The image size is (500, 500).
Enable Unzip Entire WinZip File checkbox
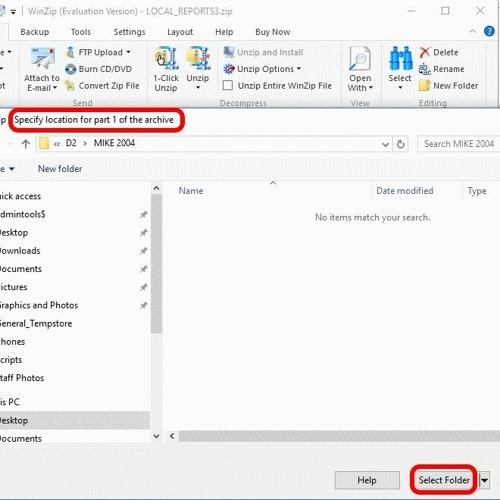click(228, 85)
